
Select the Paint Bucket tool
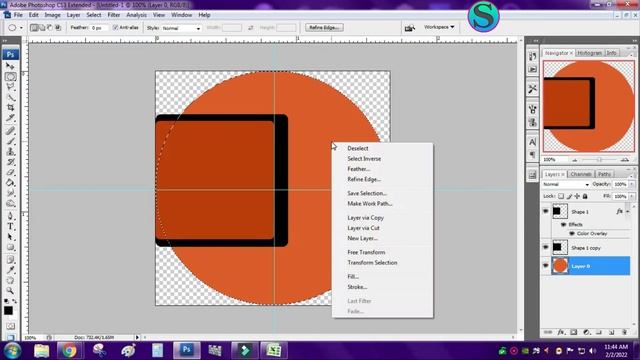click(x=10, y=182)
